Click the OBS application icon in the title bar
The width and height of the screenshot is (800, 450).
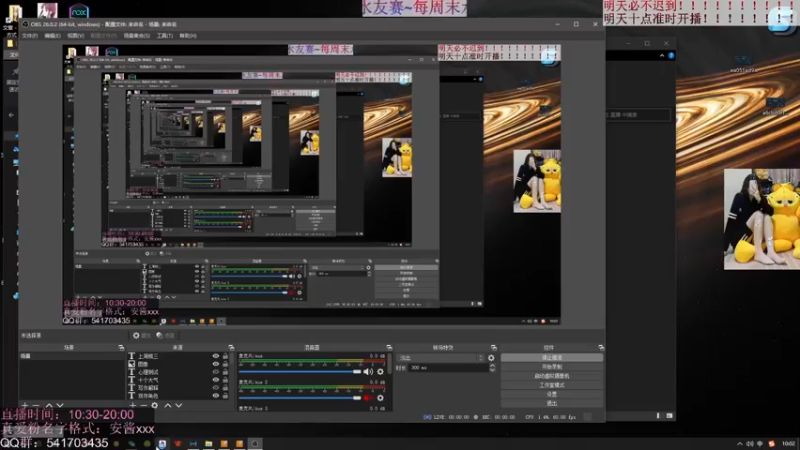click(23, 24)
